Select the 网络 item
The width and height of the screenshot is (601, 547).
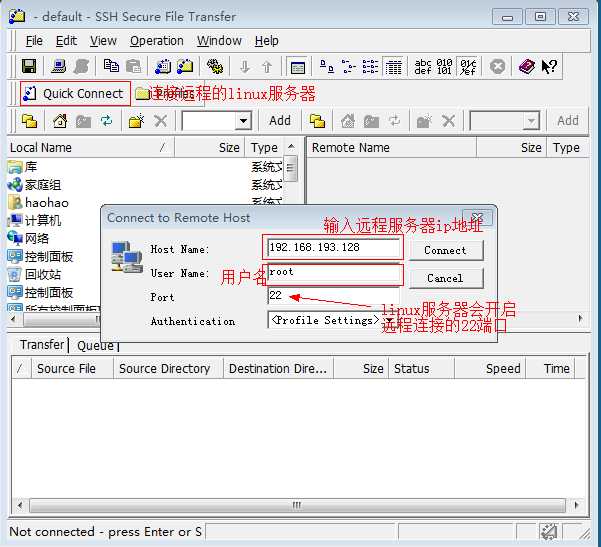click(x=28, y=238)
